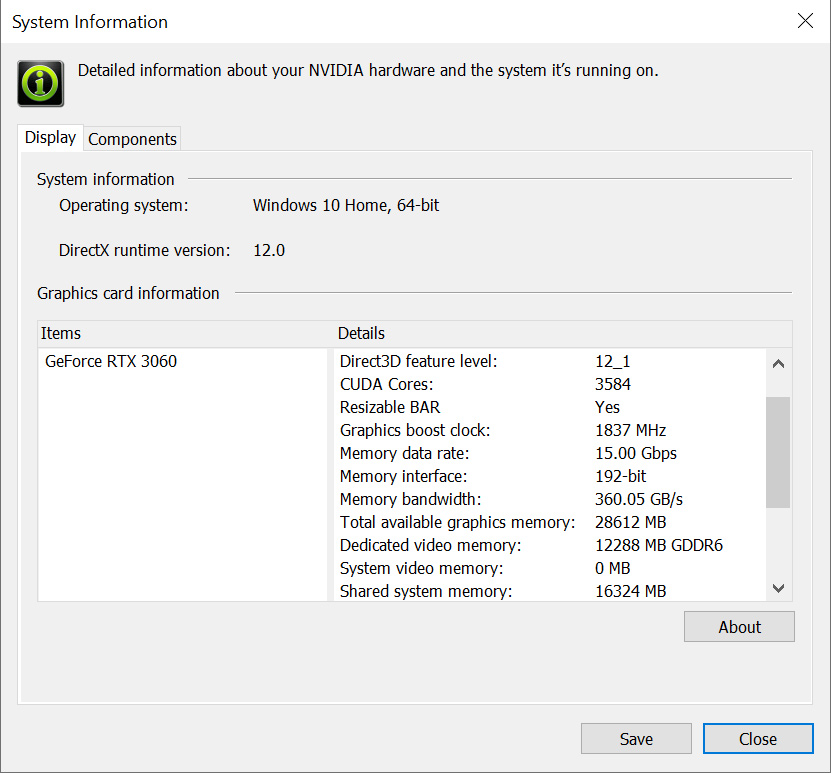Save the system information
Screen dimensions: 831x773
click(x=636, y=739)
